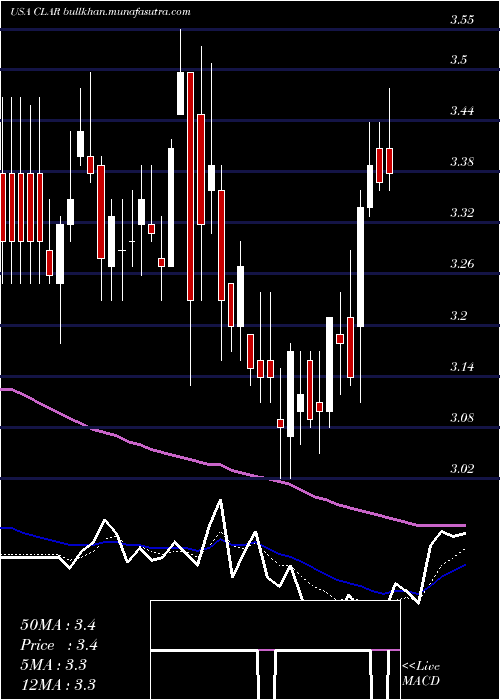
Task: Click the '12MA : 3.3' readout
Action: (x=58, y=685)
